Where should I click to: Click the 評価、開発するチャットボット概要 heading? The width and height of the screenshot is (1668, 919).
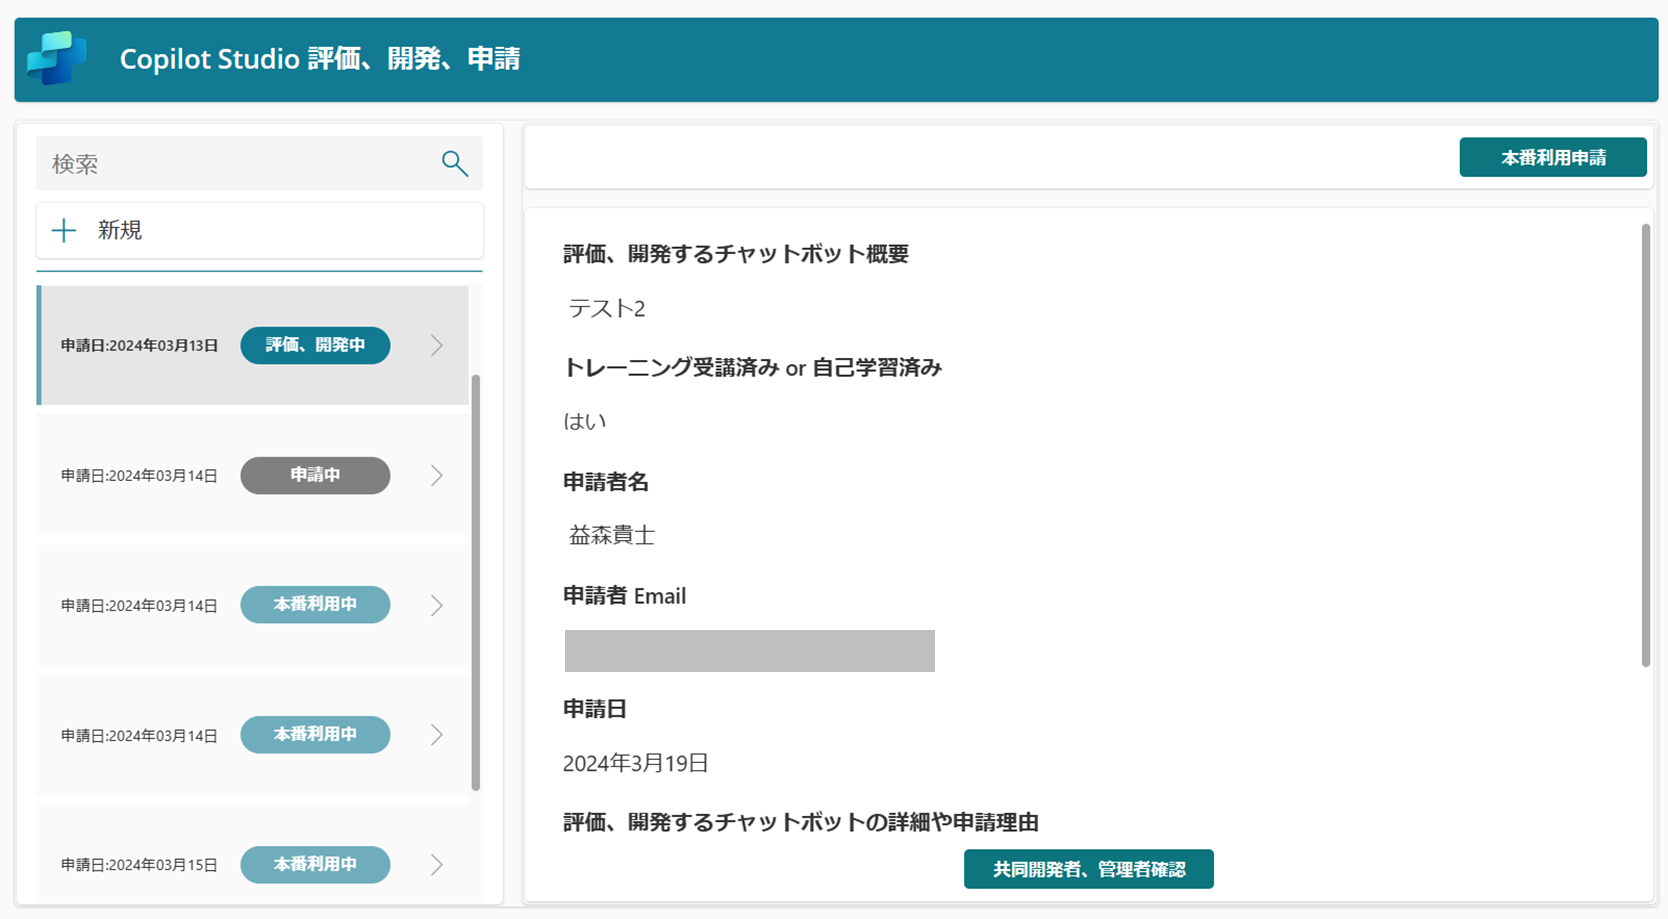(736, 254)
